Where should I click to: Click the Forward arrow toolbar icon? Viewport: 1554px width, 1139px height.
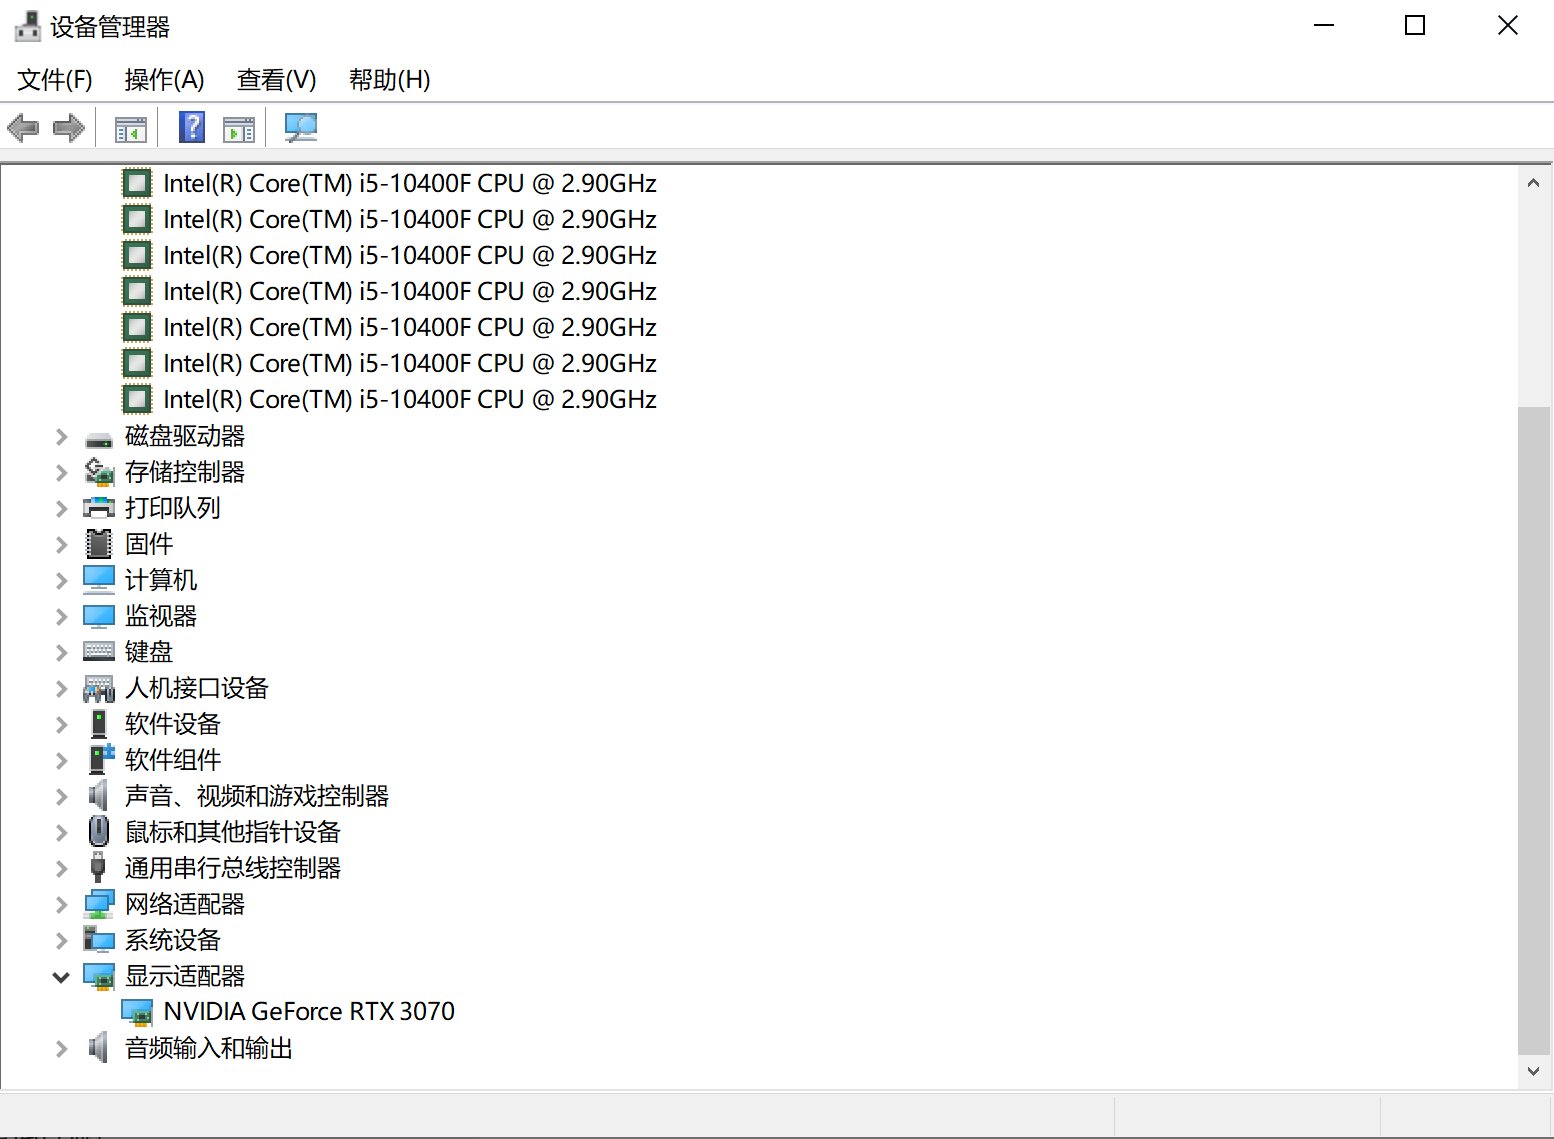point(68,128)
